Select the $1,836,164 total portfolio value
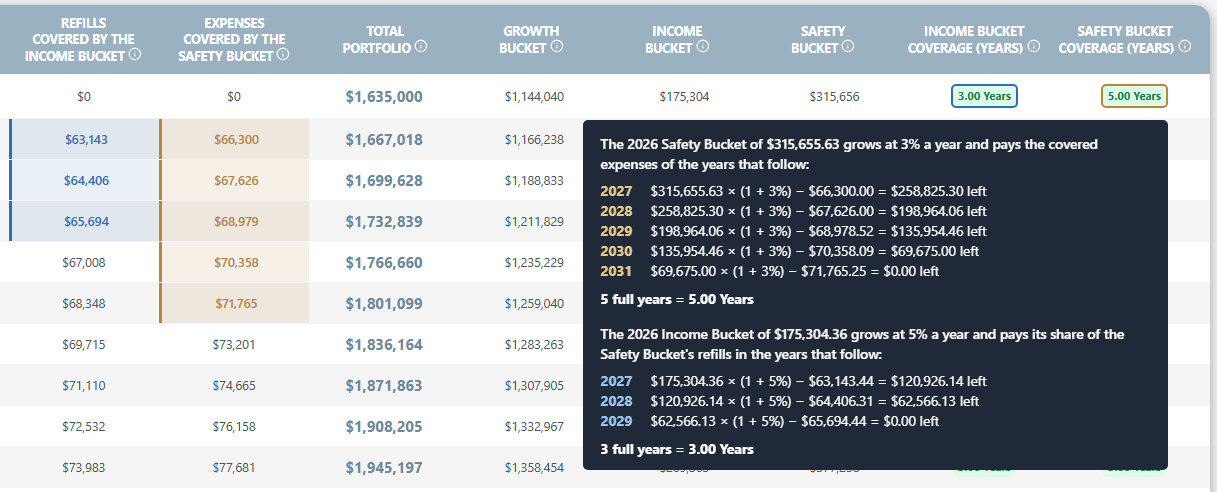The width and height of the screenshot is (1217, 492). (x=384, y=344)
